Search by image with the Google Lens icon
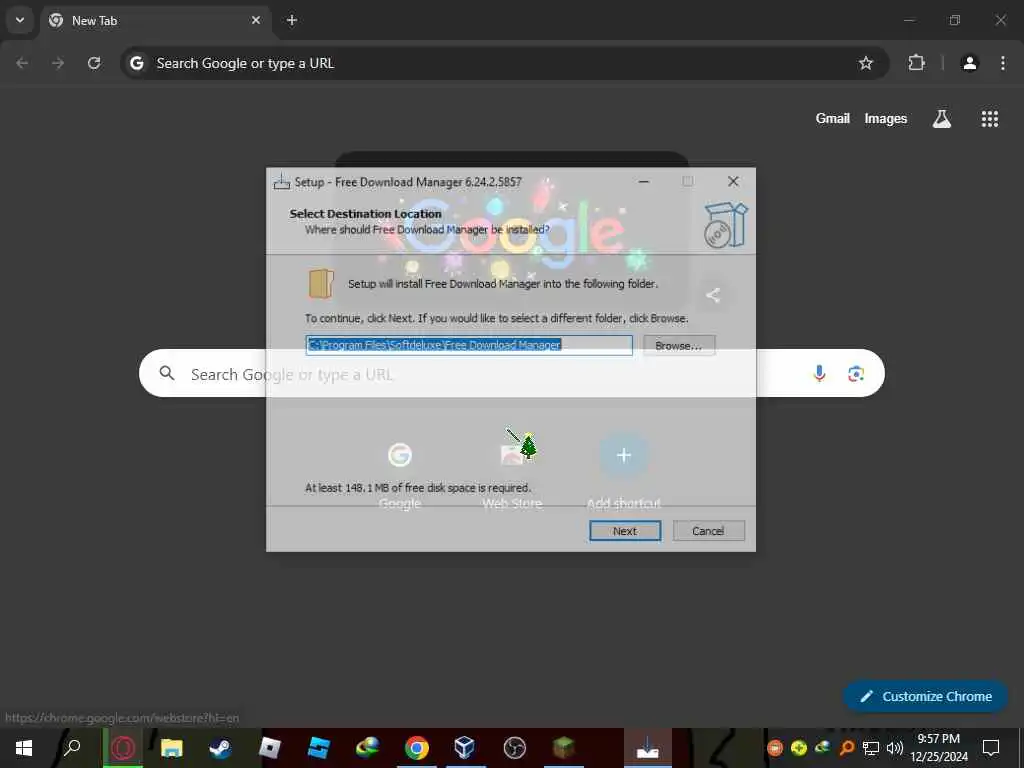 [x=856, y=374]
